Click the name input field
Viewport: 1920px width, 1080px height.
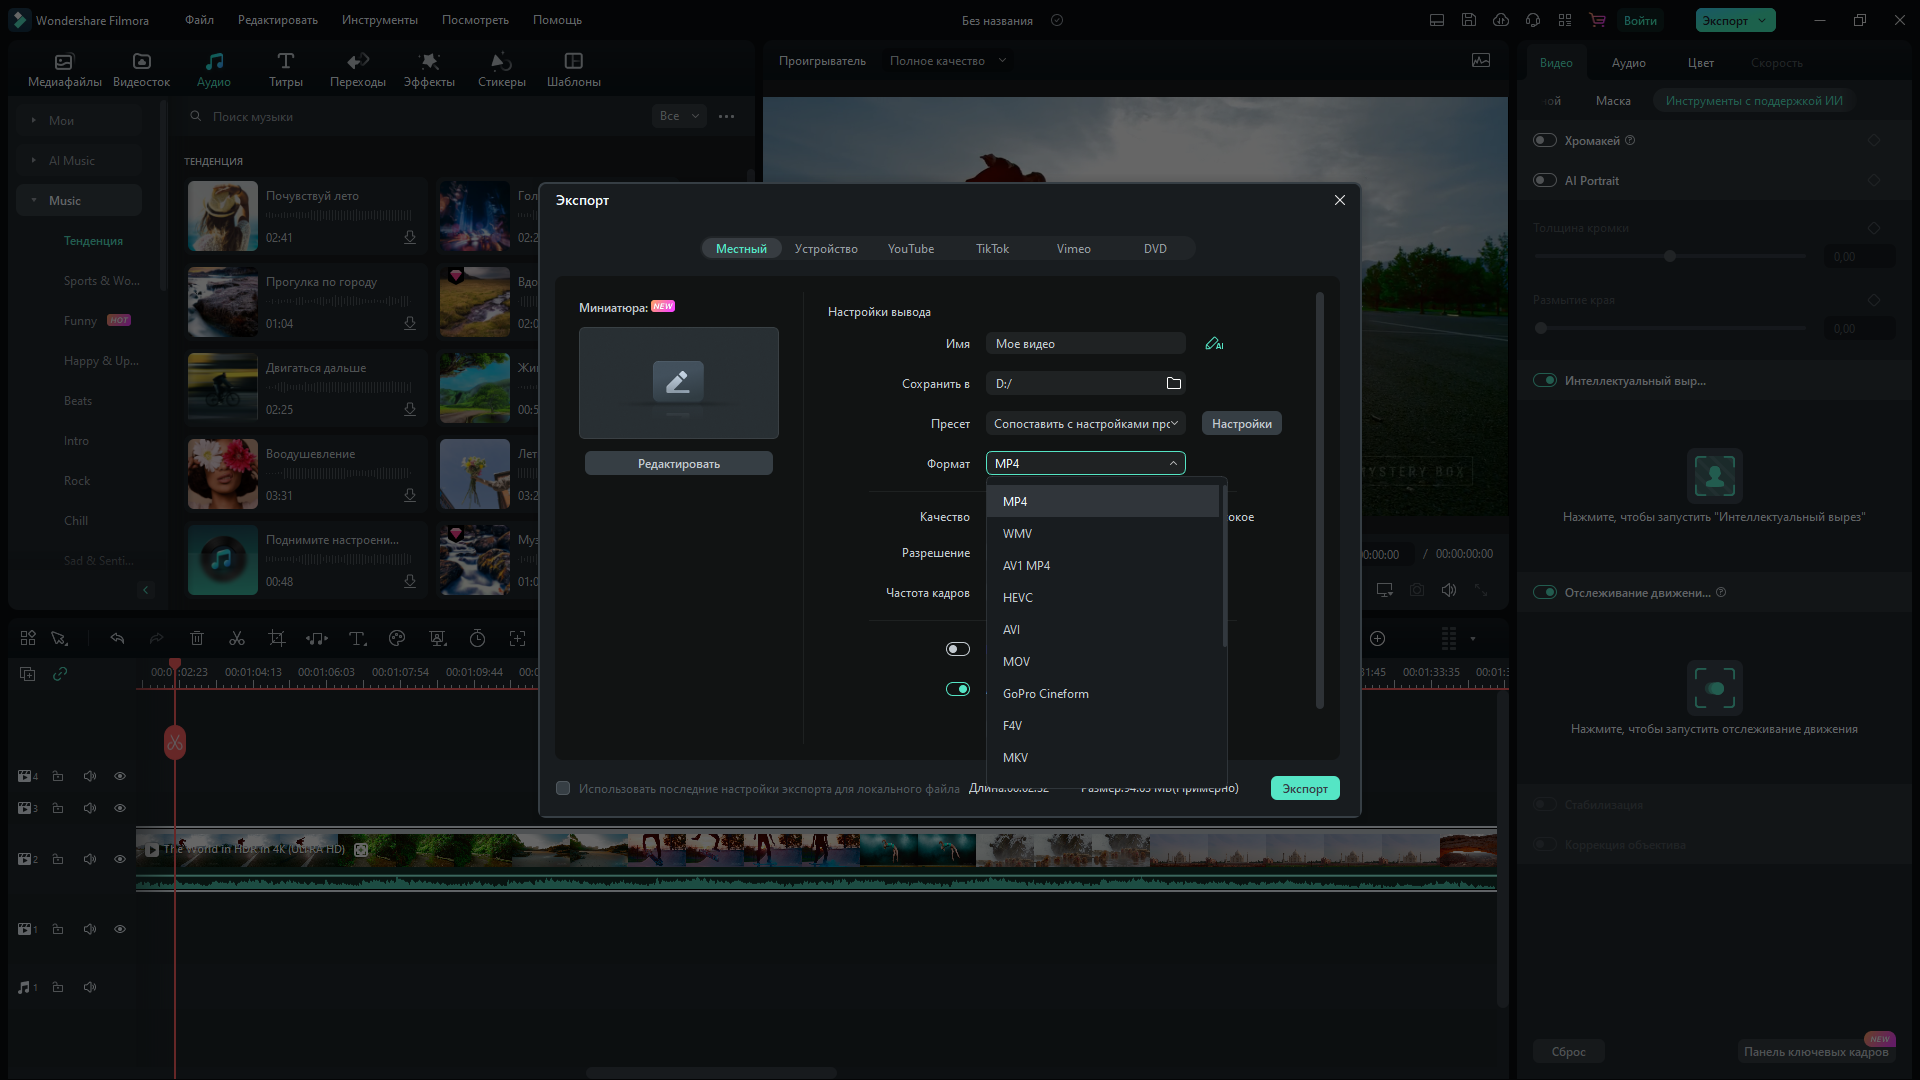1085,344
